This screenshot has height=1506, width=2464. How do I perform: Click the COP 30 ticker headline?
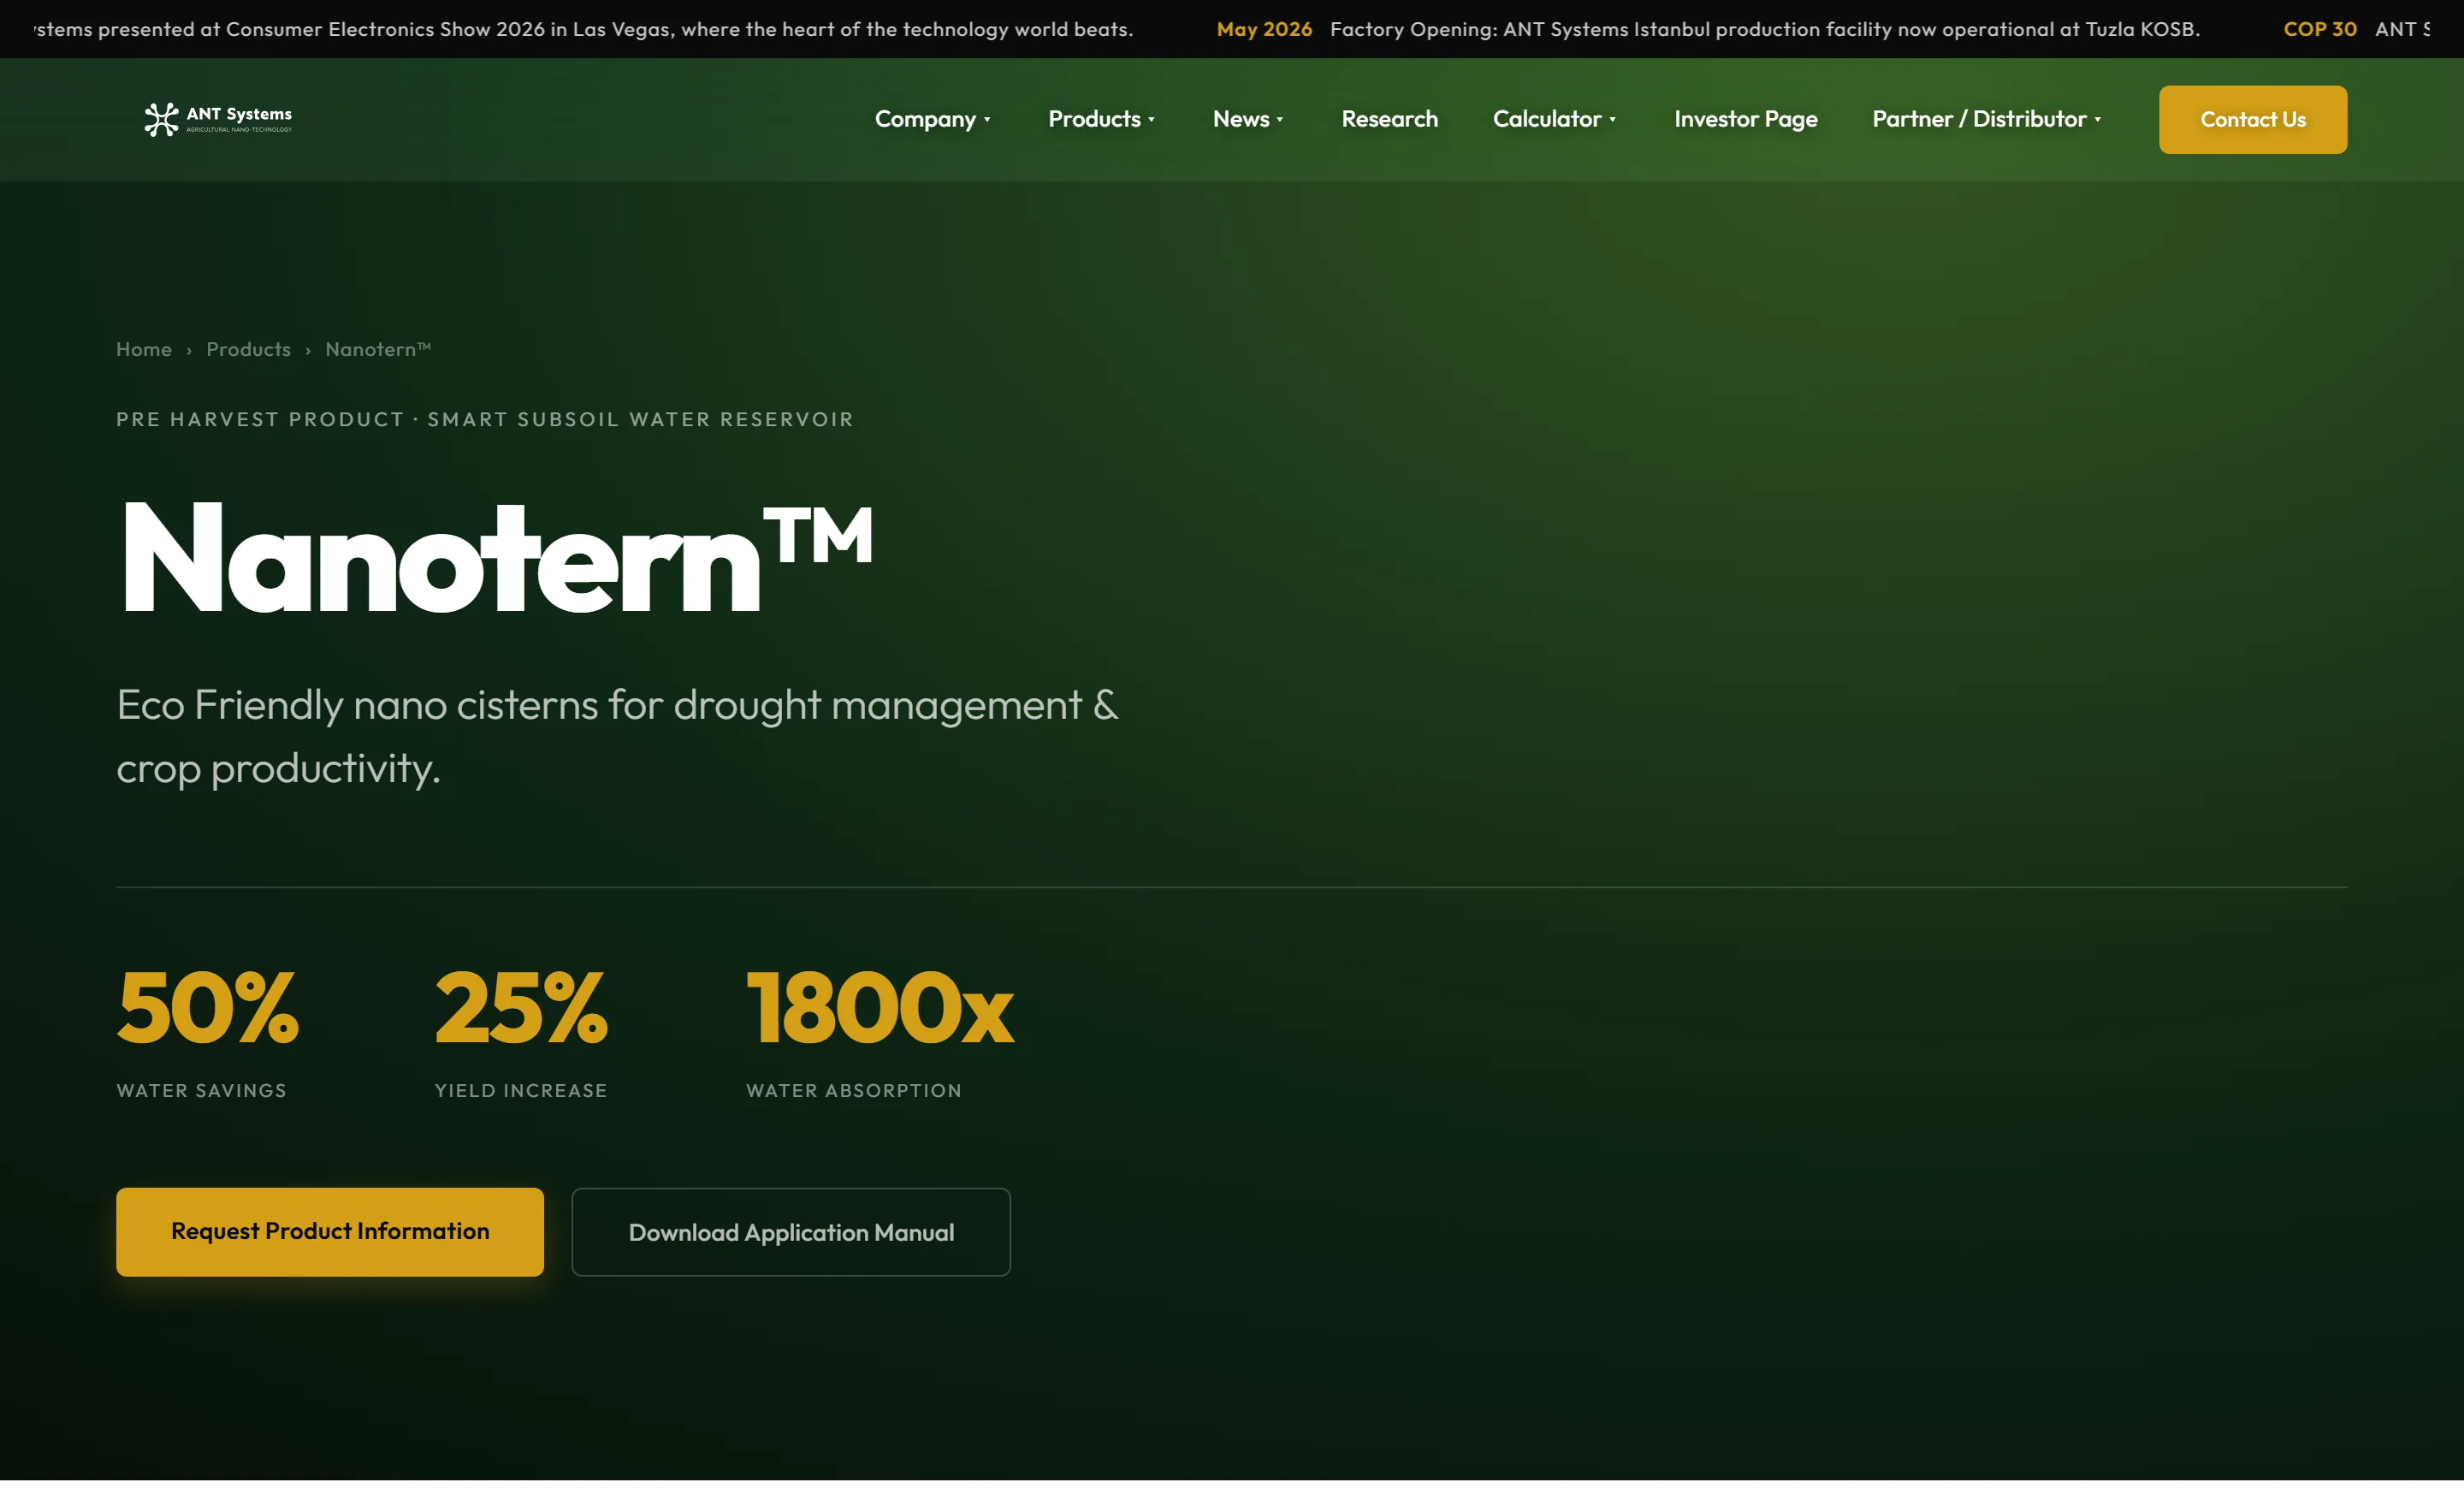2356,29
